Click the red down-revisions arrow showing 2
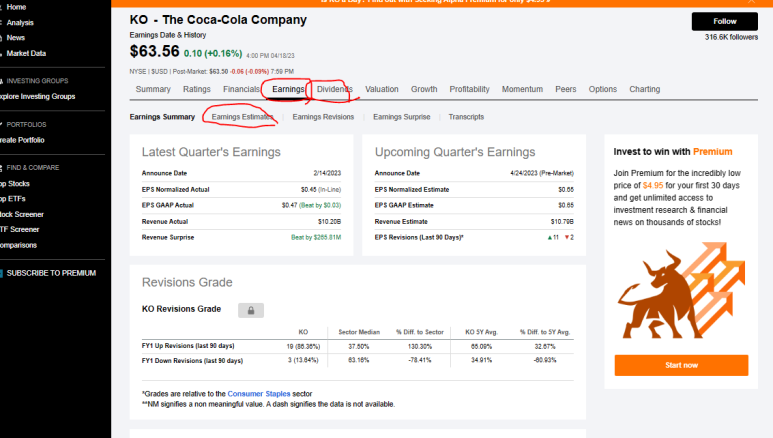Image resolution: width=773 pixels, height=438 pixels. [x=569, y=237]
